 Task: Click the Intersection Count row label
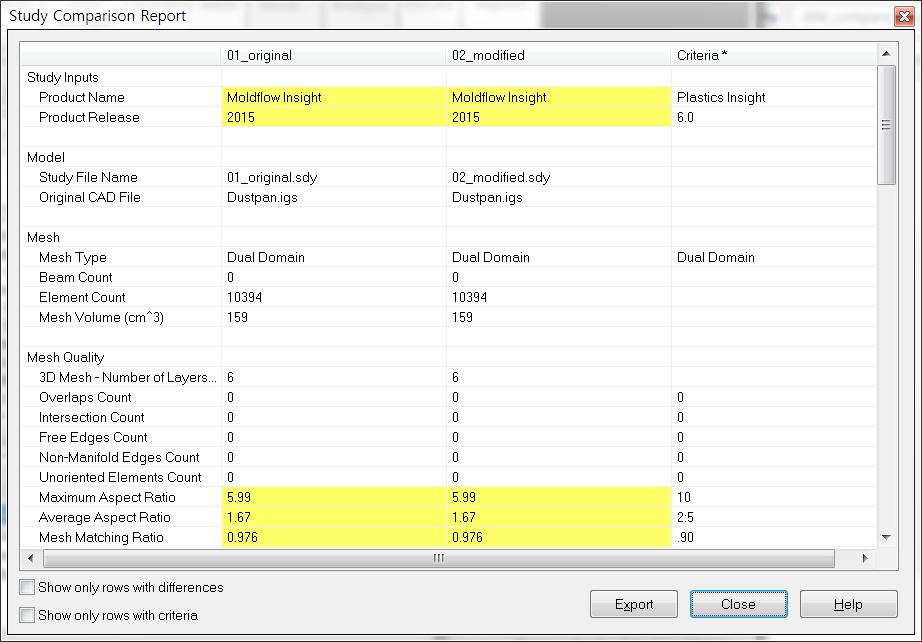92,417
